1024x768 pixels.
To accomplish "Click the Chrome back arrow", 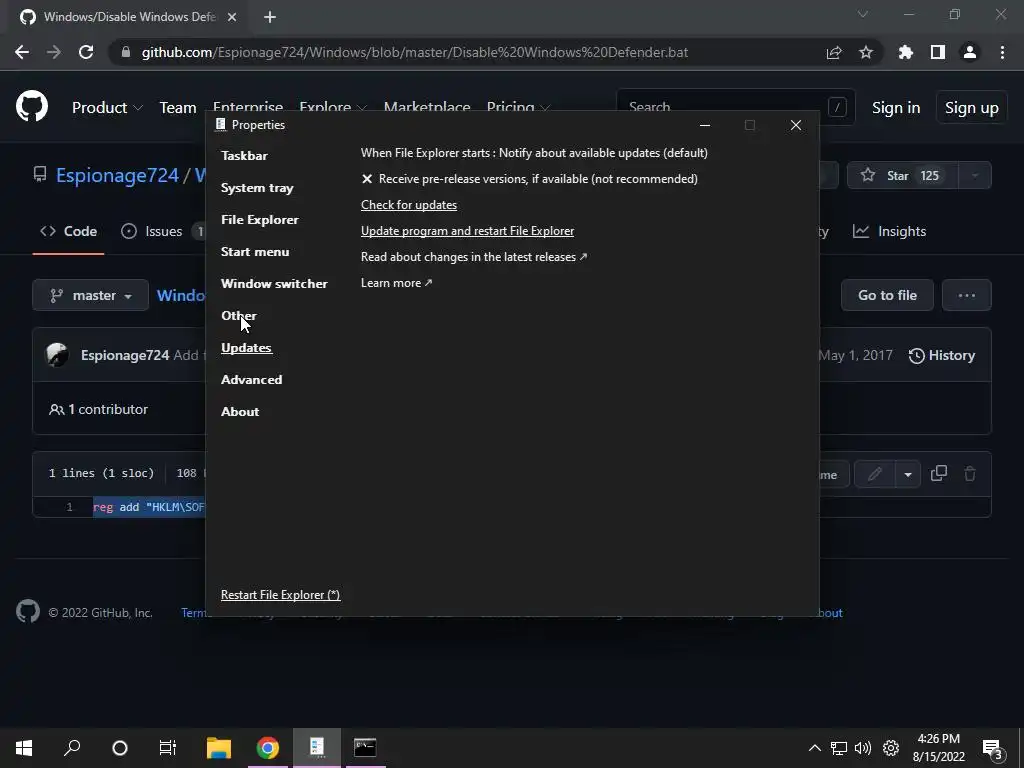I will click(22, 52).
